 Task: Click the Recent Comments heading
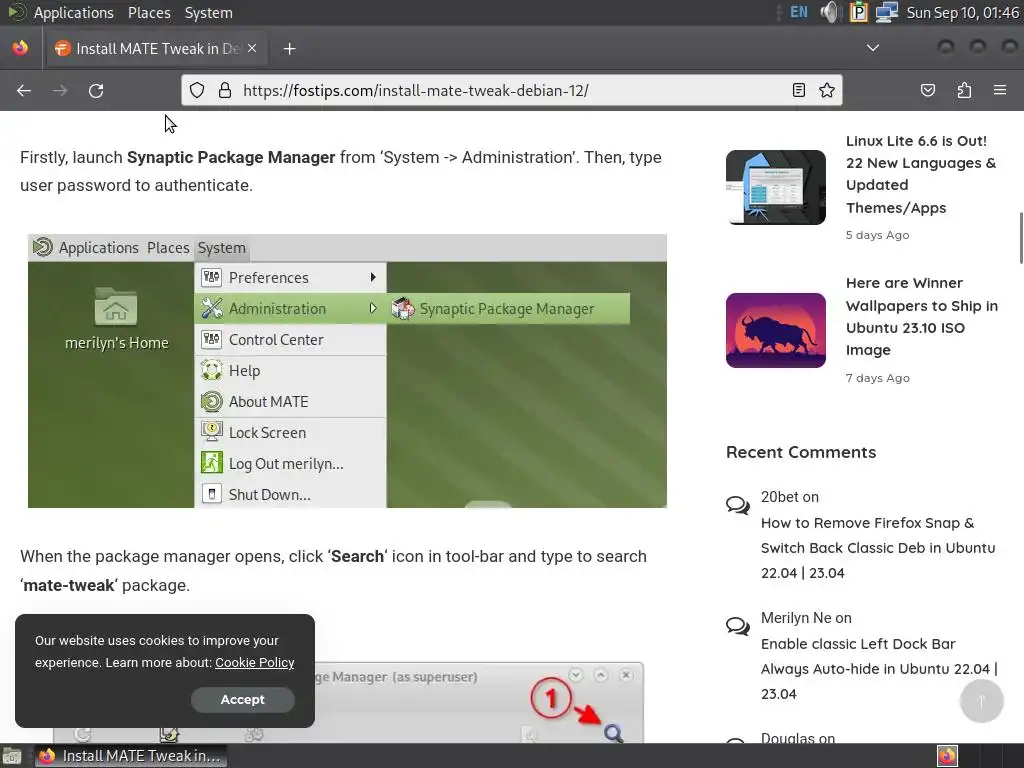point(801,452)
